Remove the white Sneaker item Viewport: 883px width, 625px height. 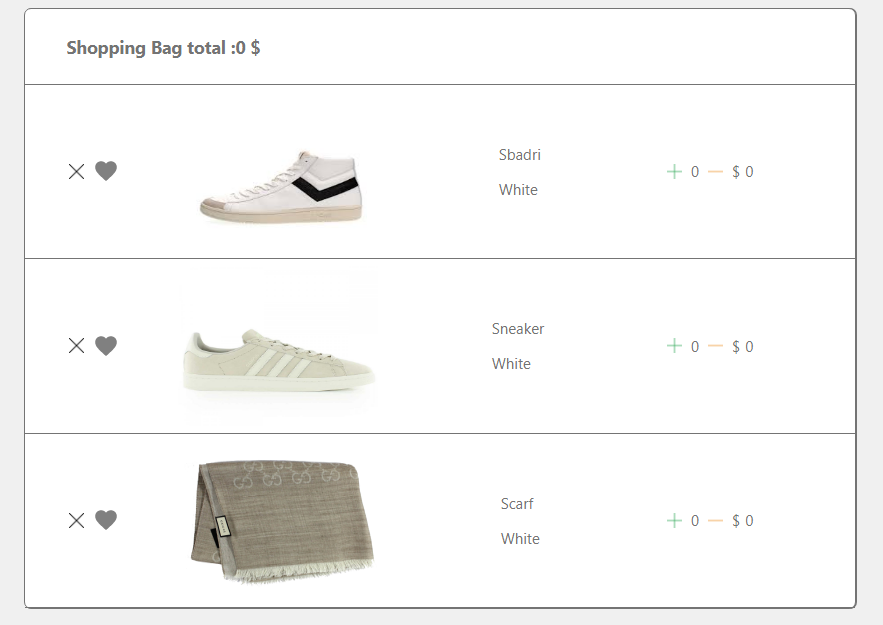coord(76,345)
